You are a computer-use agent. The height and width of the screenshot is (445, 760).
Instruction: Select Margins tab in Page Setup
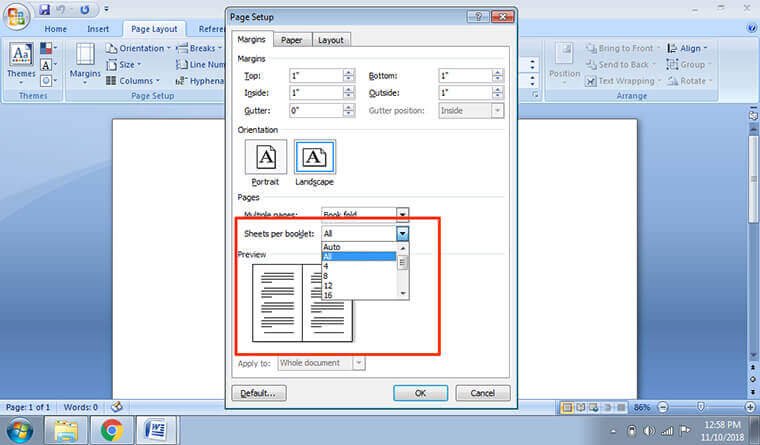tap(252, 39)
